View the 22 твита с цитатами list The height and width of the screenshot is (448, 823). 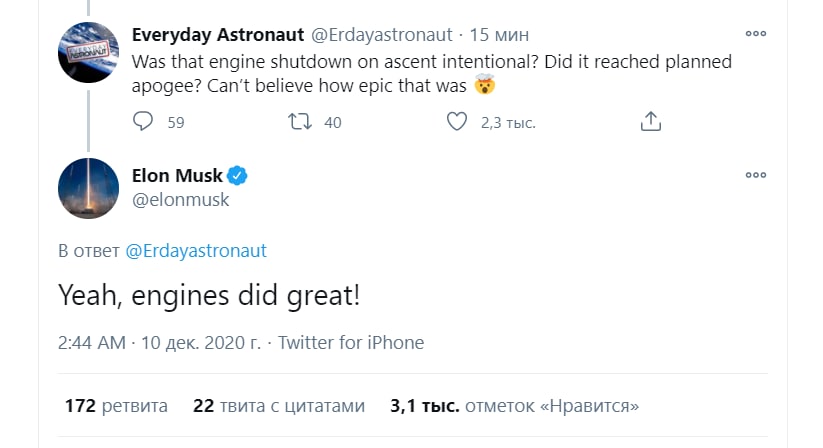pos(279,406)
